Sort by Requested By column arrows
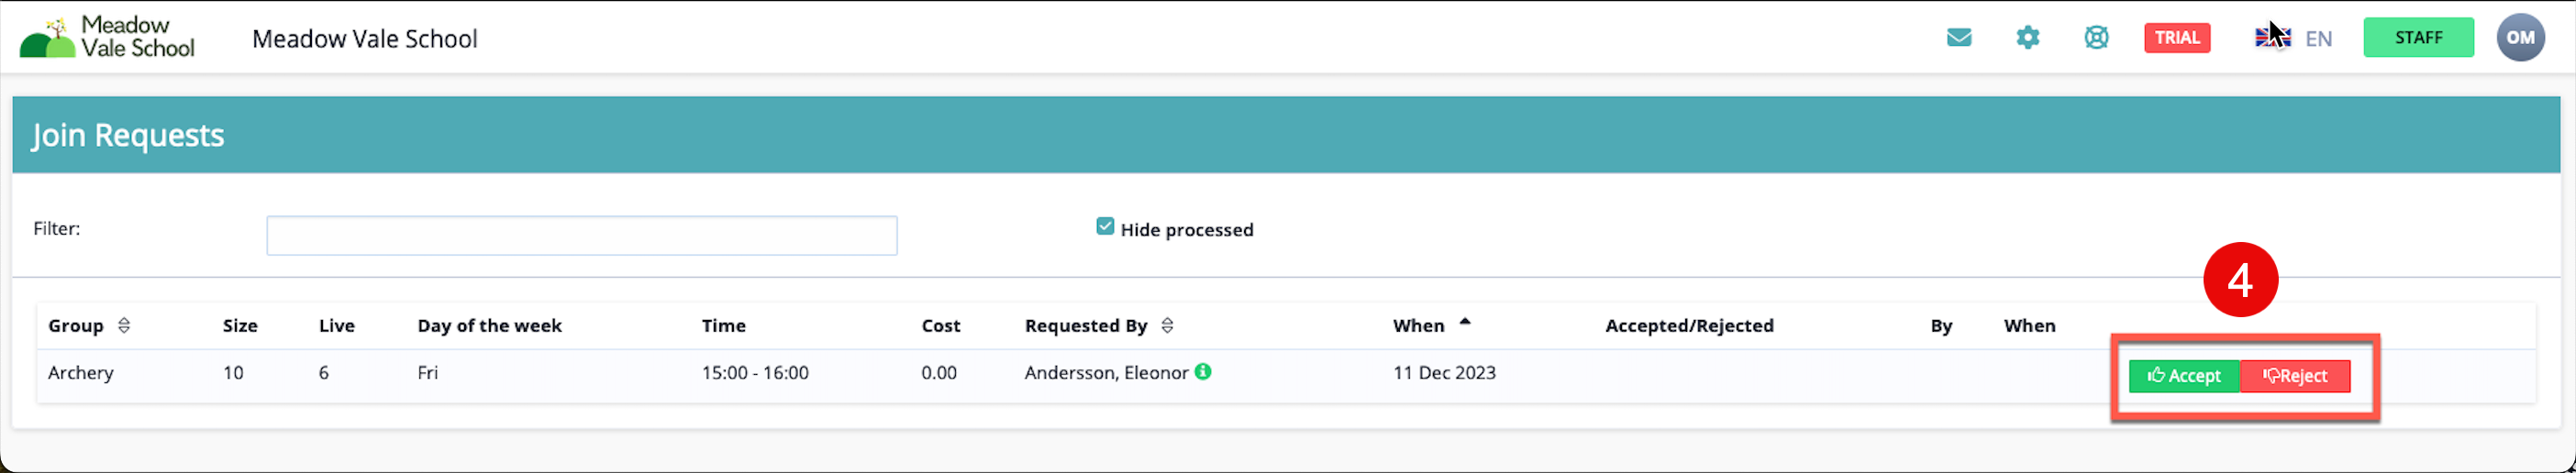2576x473 pixels. pyautogui.click(x=1167, y=325)
